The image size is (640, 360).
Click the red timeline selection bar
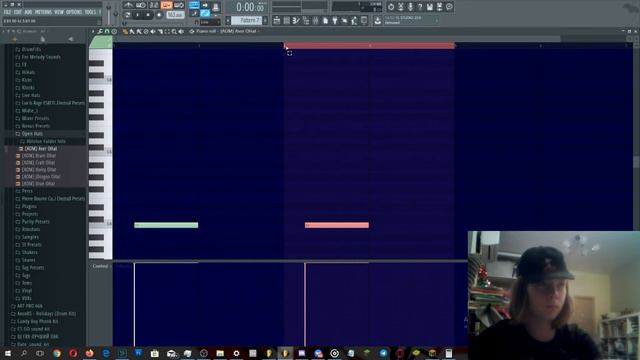click(x=369, y=45)
